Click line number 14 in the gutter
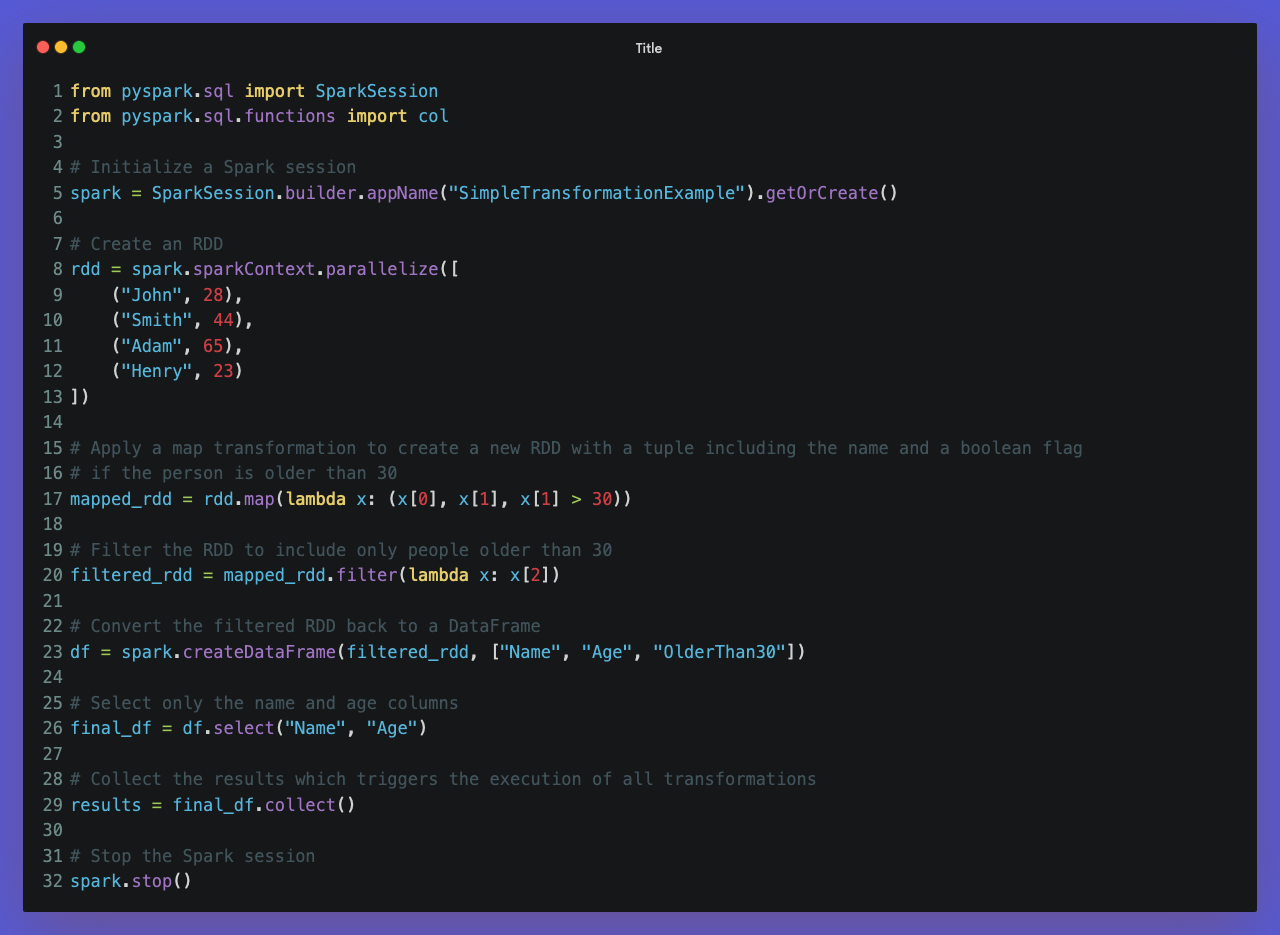This screenshot has width=1280, height=935. (52, 422)
